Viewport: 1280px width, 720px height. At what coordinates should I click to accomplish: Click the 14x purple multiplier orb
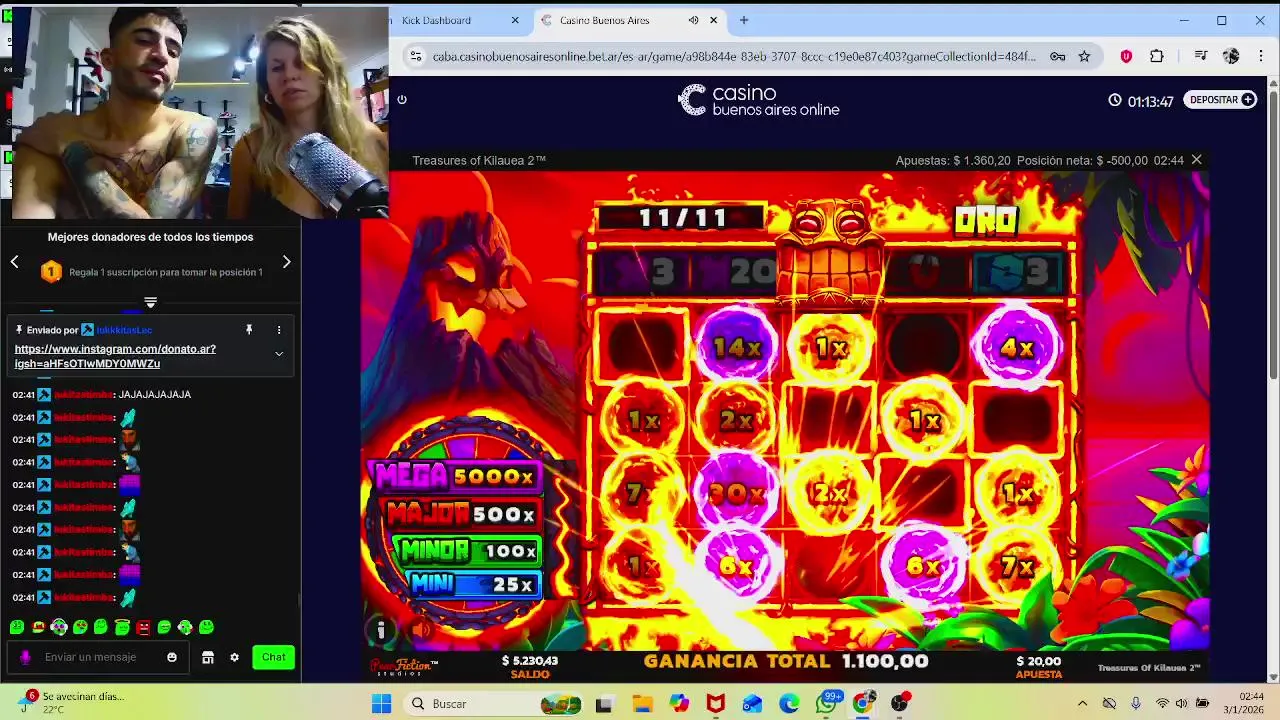click(736, 347)
